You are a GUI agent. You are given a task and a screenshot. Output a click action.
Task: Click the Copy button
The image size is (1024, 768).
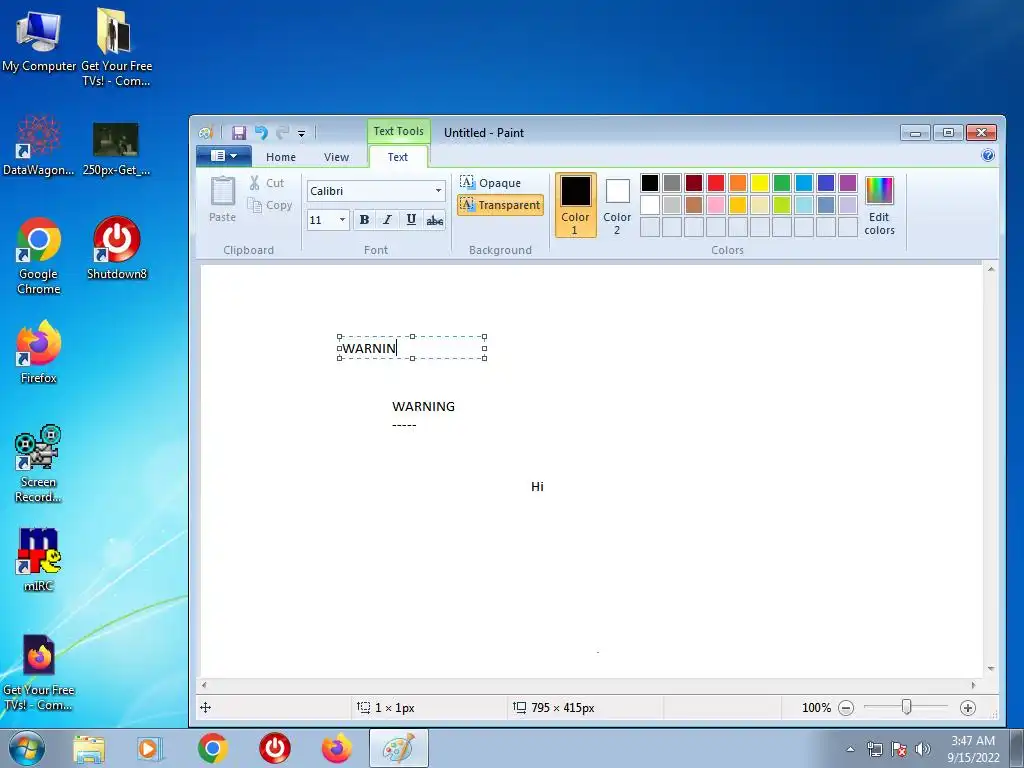pyautogui.click(x=270, y=205)
